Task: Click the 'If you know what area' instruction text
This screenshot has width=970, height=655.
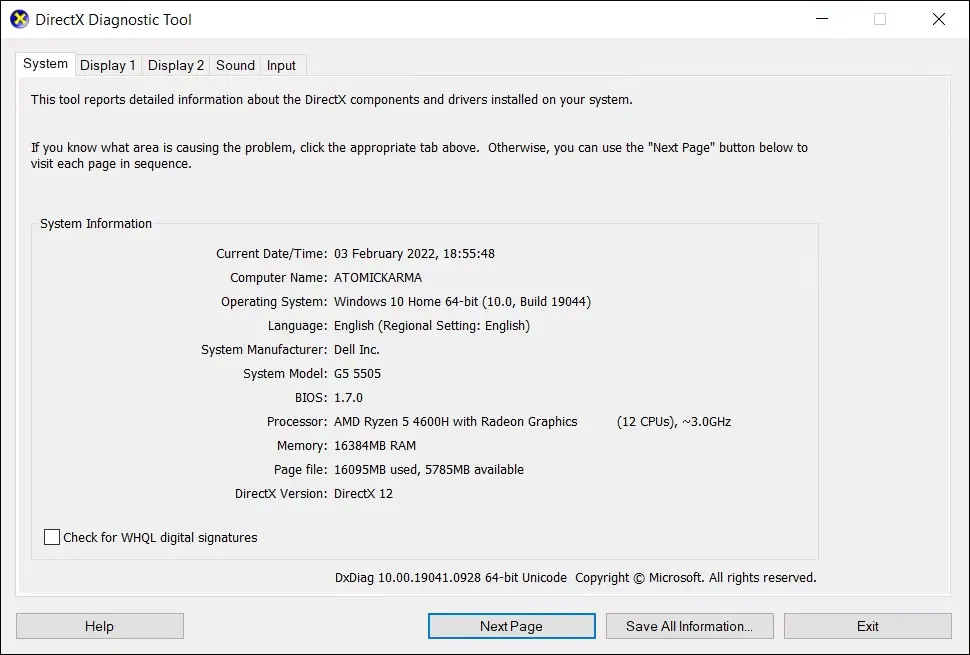Action: (419, 155)
